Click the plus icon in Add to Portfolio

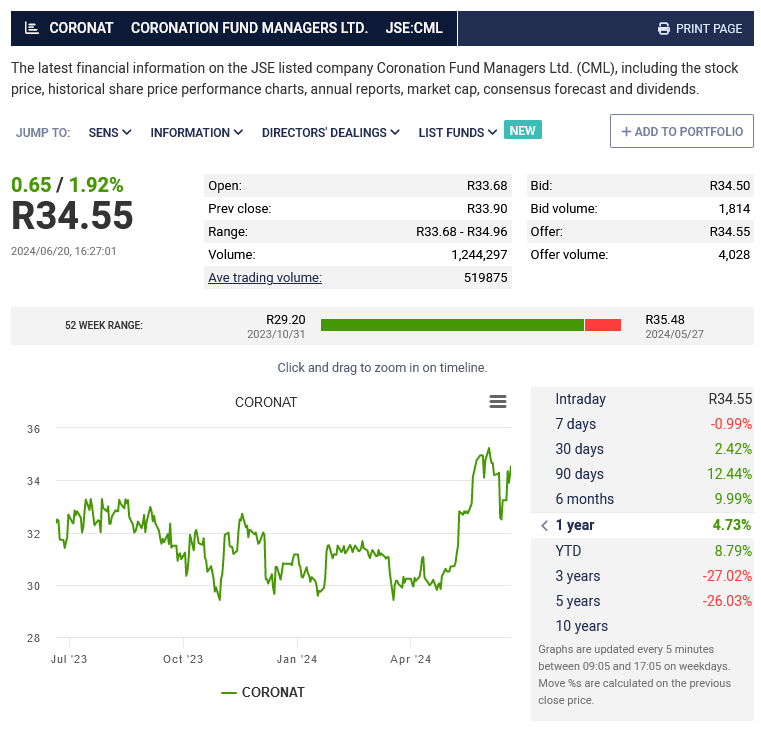tap(626, 132)
